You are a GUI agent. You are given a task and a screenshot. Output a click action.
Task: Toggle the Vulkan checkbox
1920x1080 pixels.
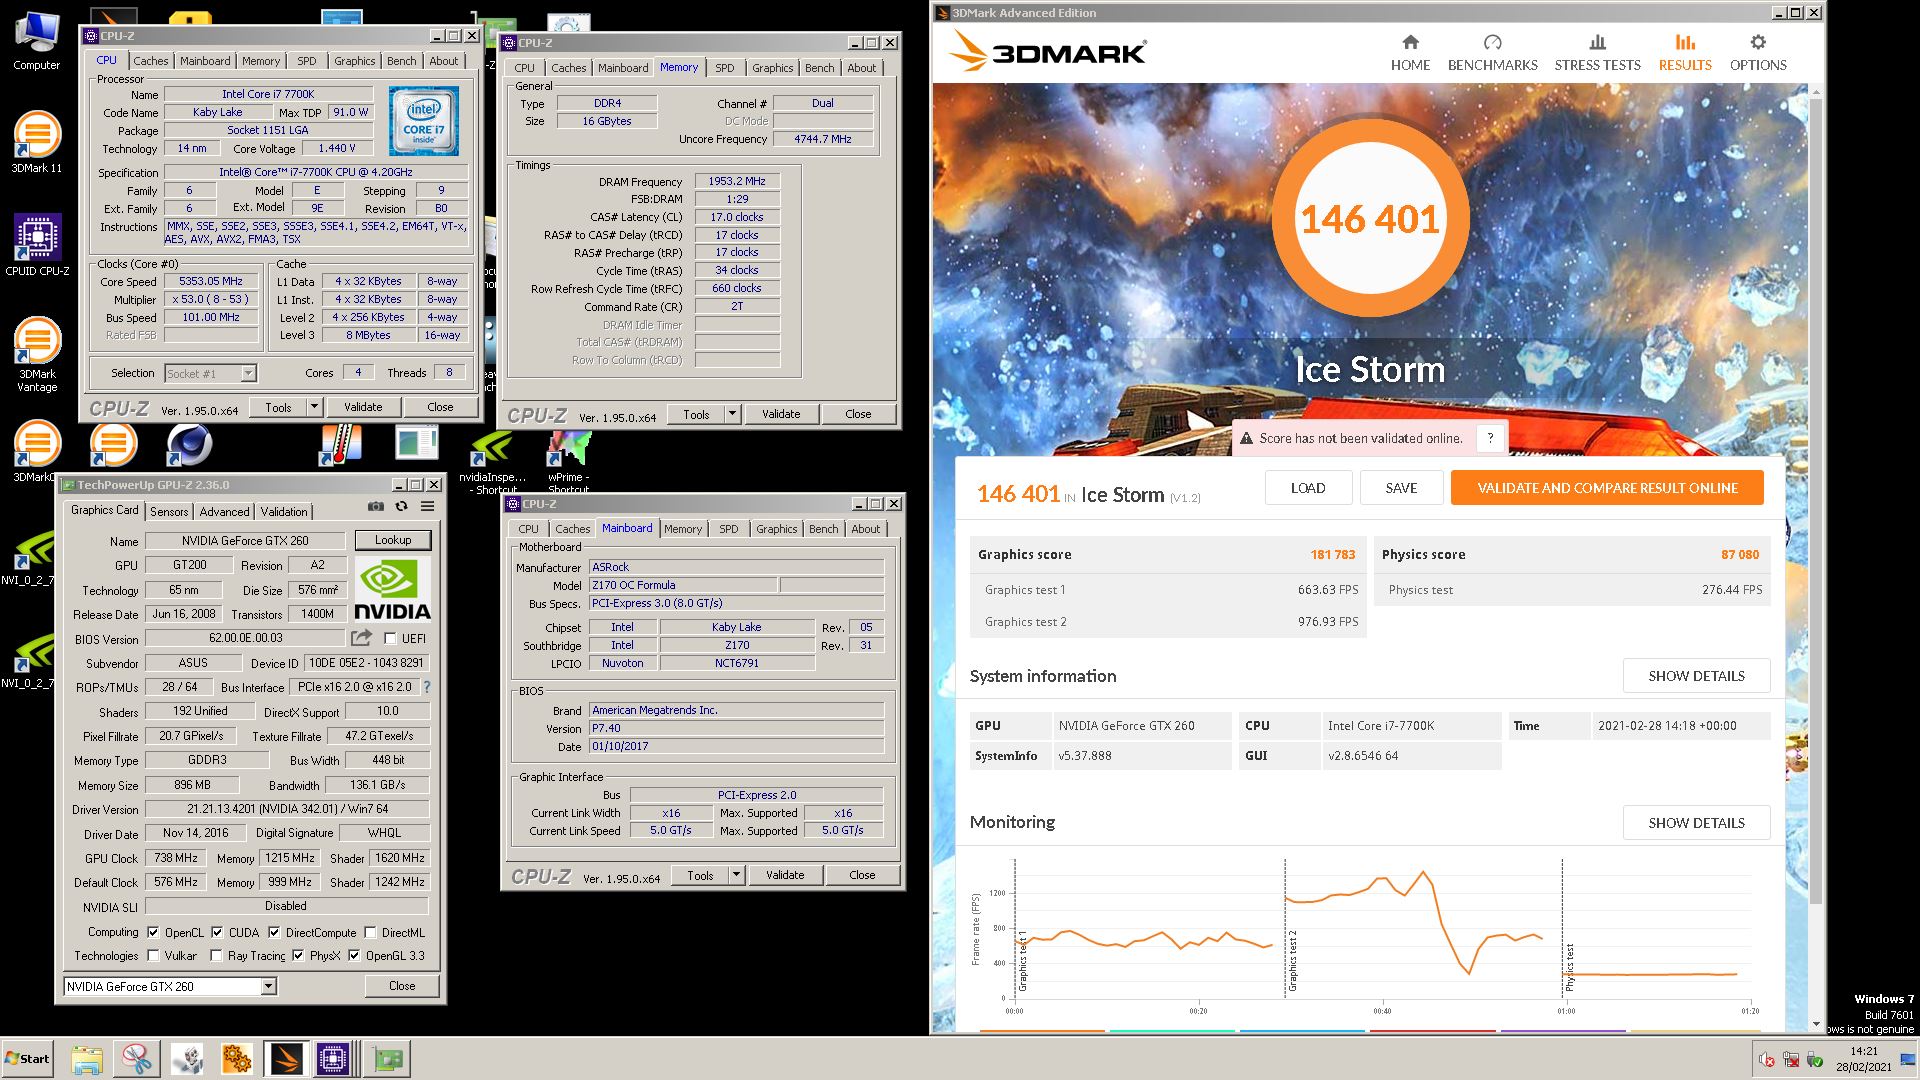[153, 956]
